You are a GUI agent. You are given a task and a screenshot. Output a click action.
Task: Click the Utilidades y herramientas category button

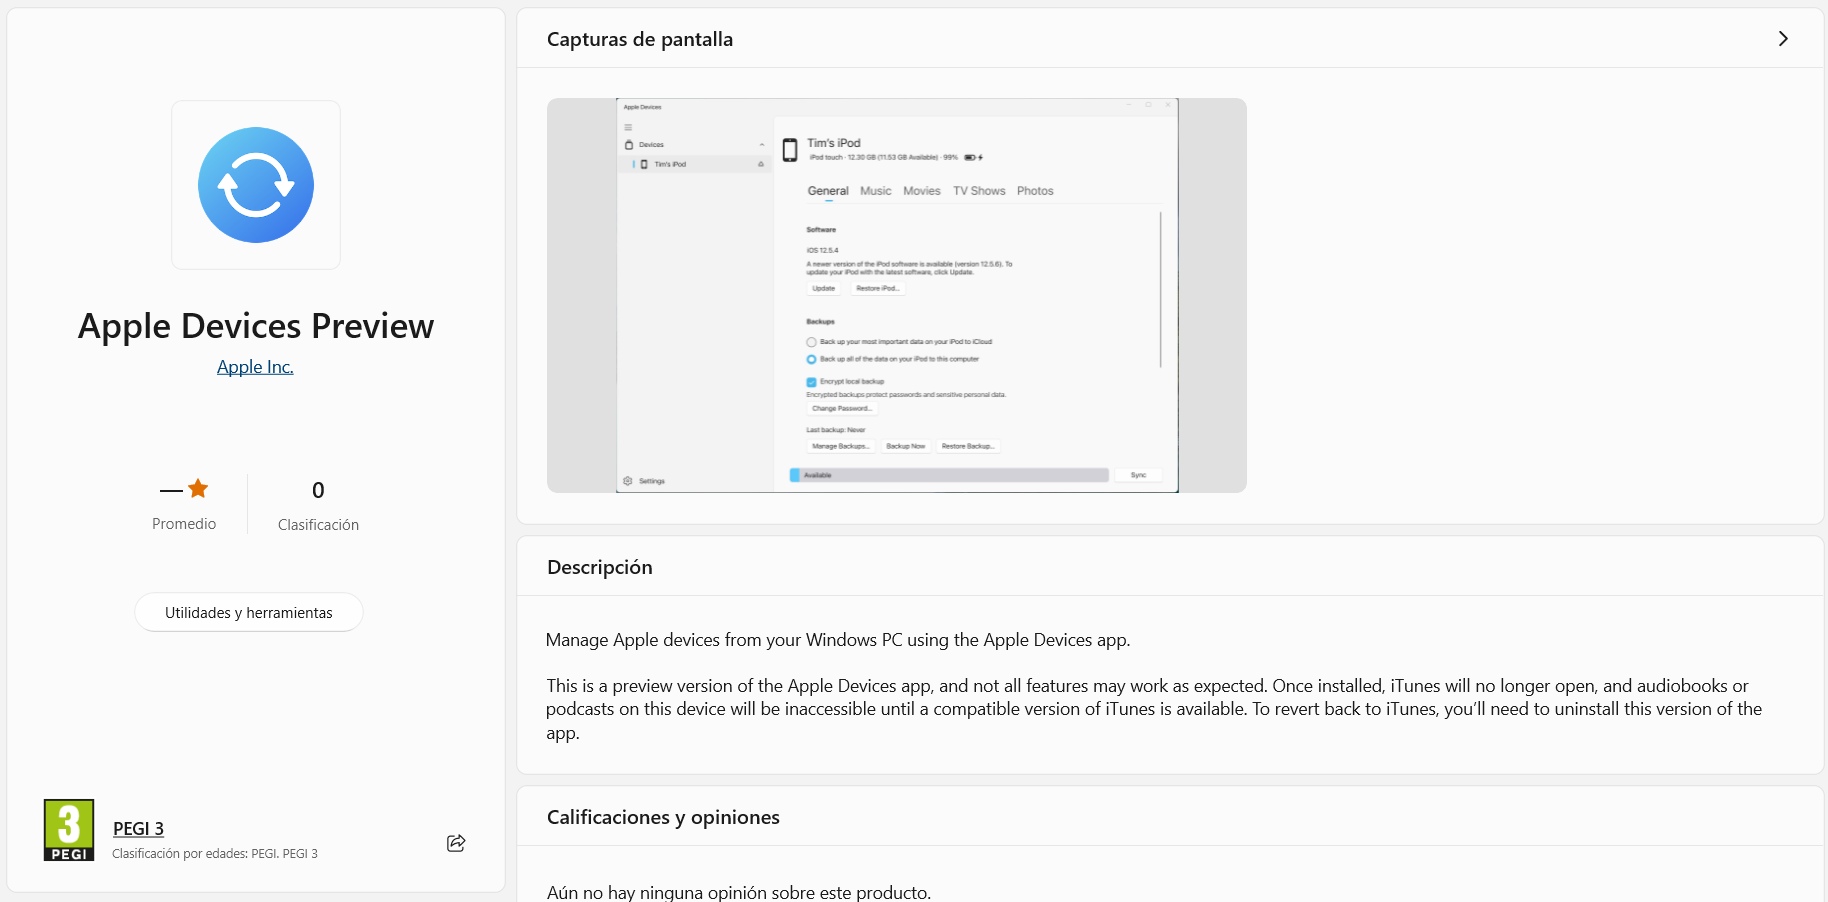pos(248,613)
